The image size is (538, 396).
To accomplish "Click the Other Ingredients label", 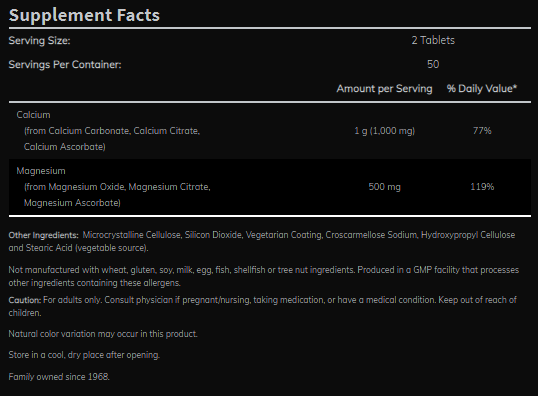I will (x=44, y=235).
